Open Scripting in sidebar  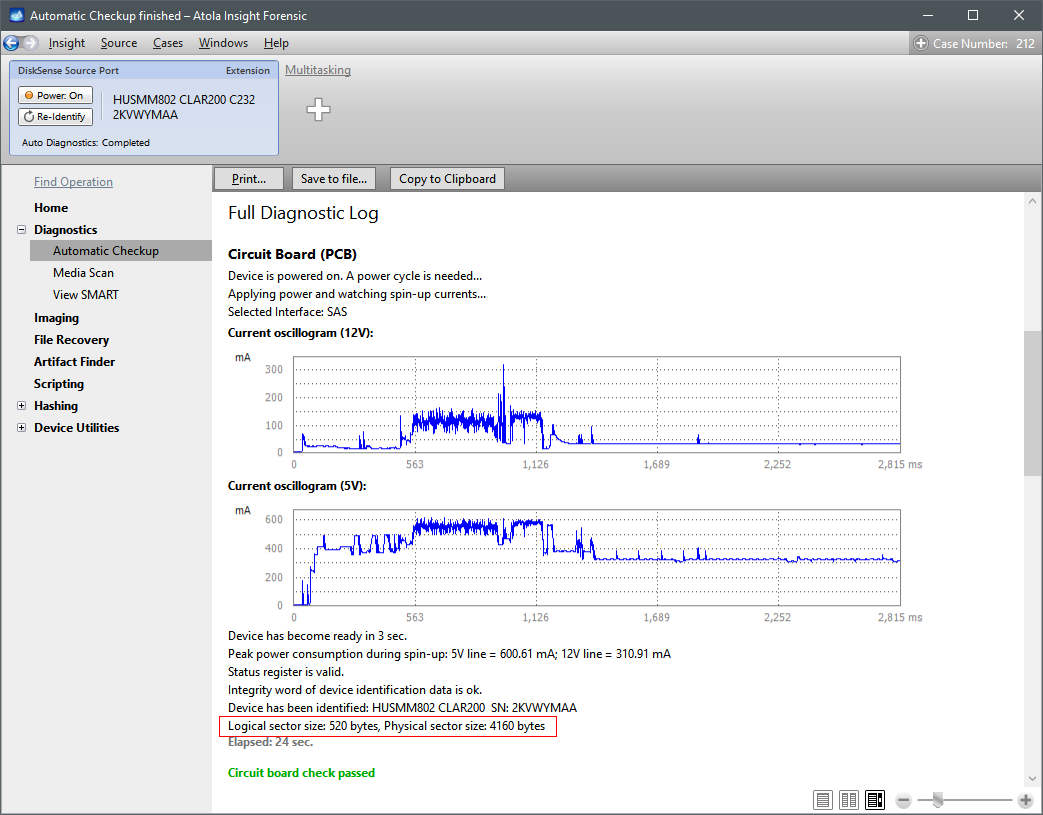pos(59,384)
